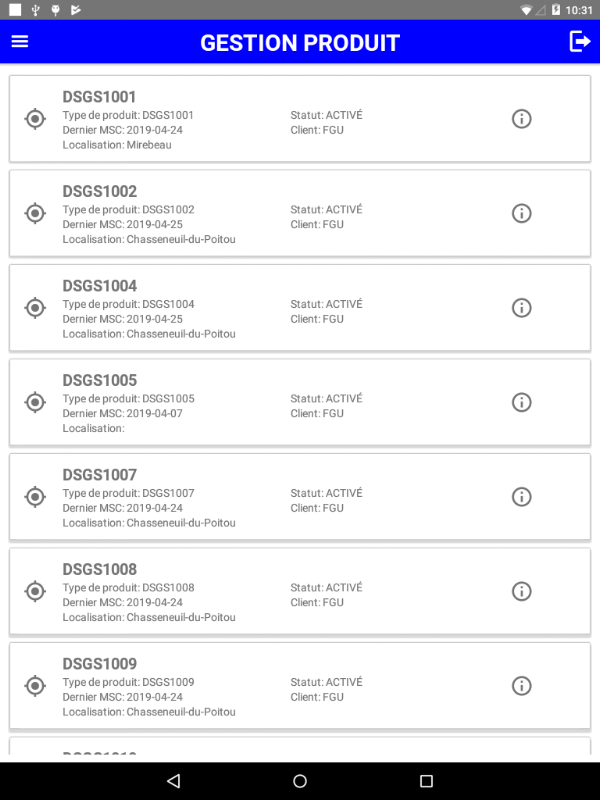The image size is (600, 800).
Task: Show info for DSGS1001
Action: point(521,119)
